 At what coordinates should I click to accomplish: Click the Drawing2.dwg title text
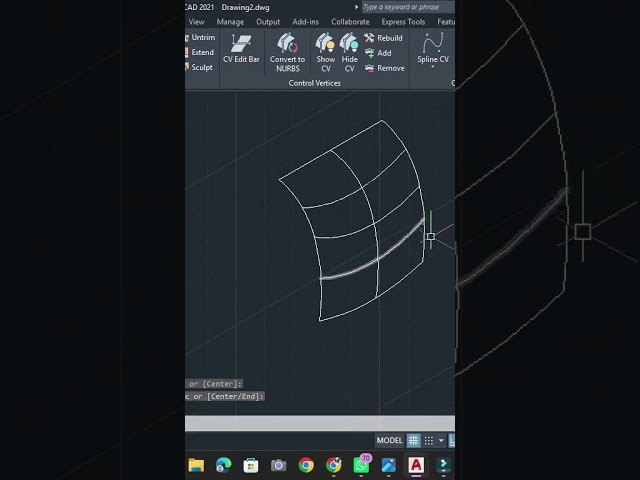[x=245, y=7]
